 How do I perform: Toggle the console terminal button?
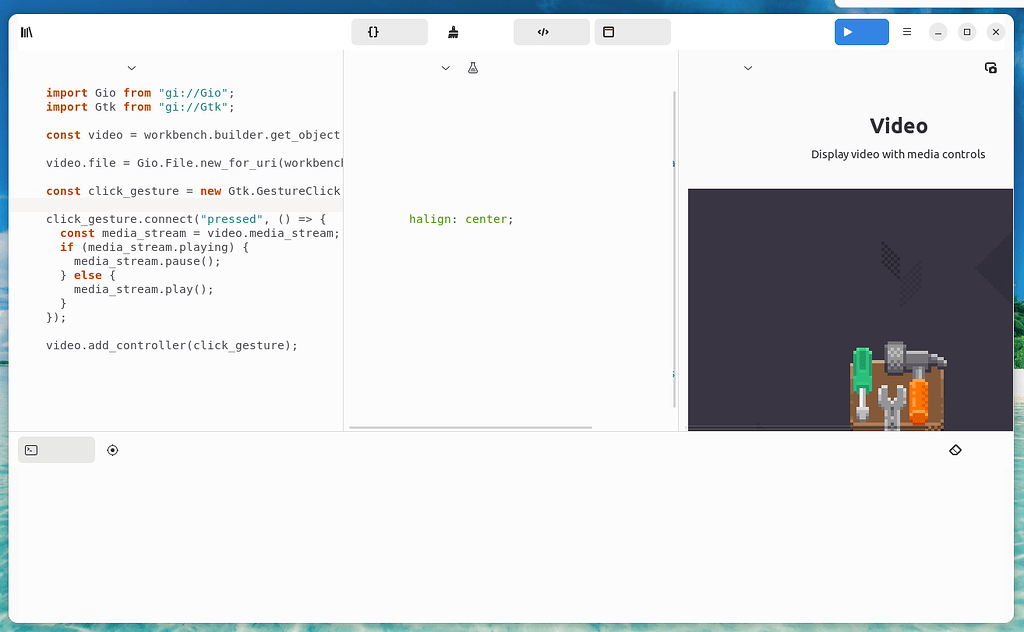coord(56,450)
